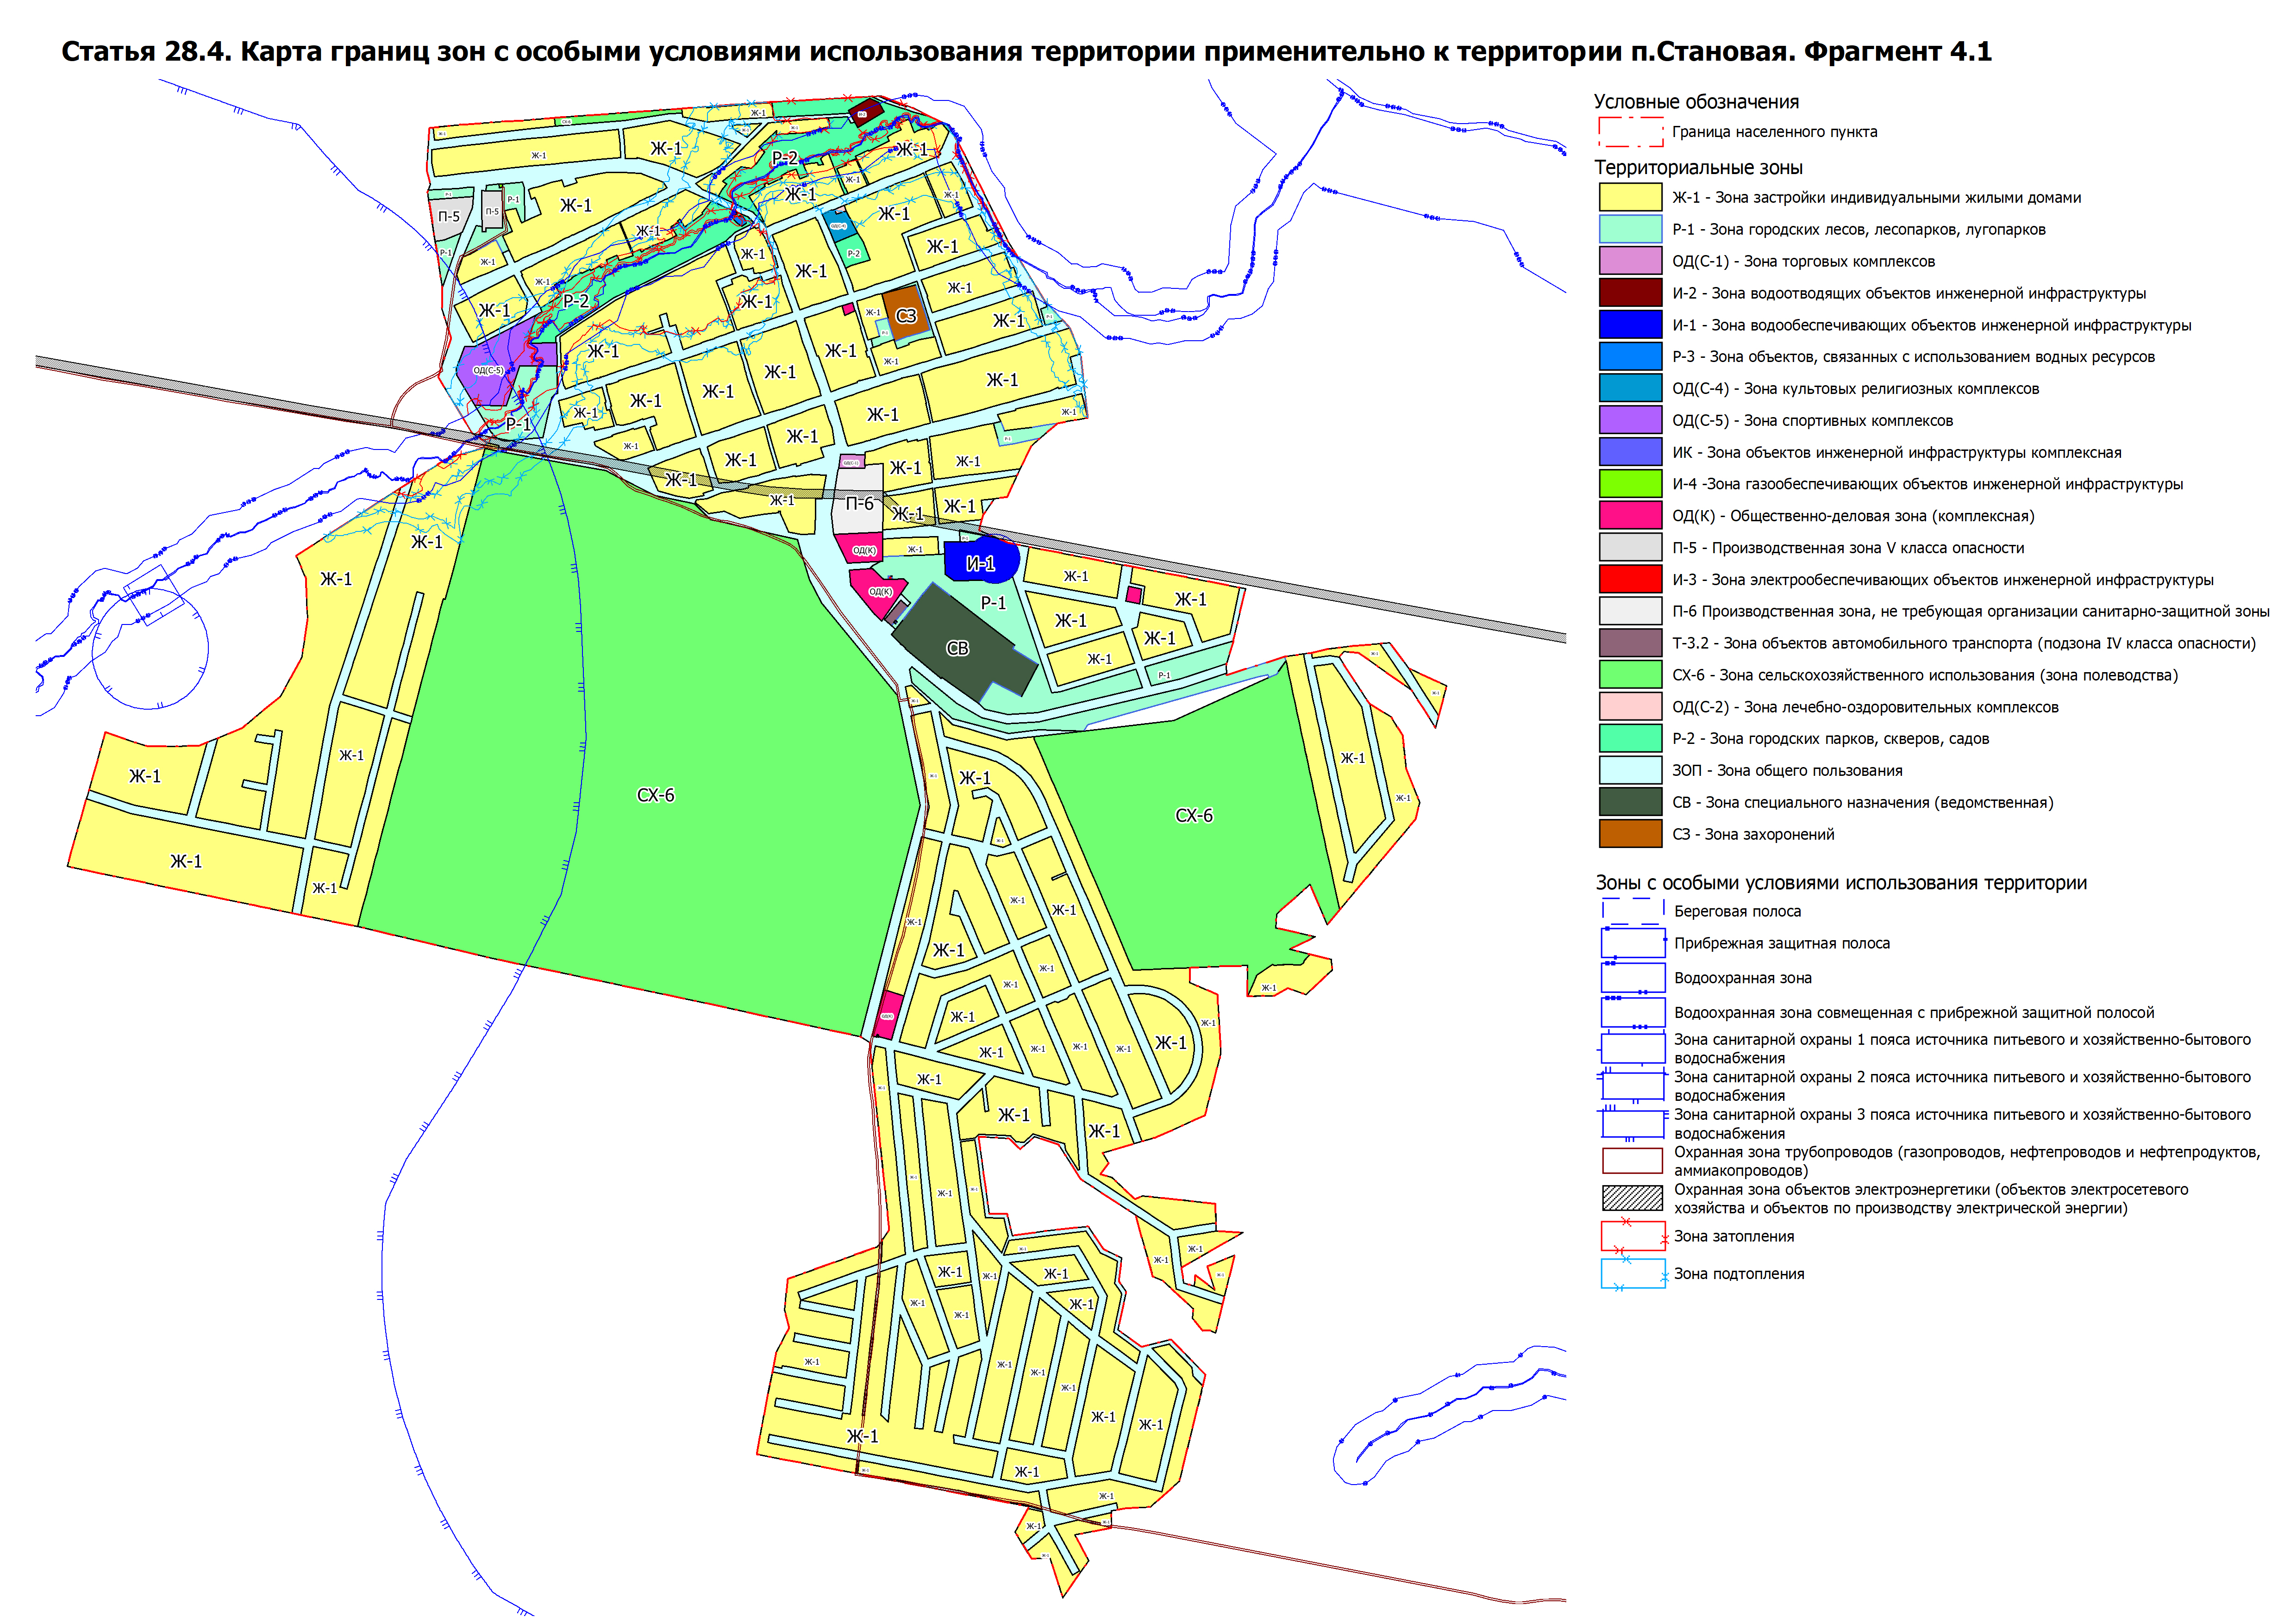Click the dark green СВ legend swatch
The image size is (2296, 1623).
pyautogui.click(x=1630, y=802)
